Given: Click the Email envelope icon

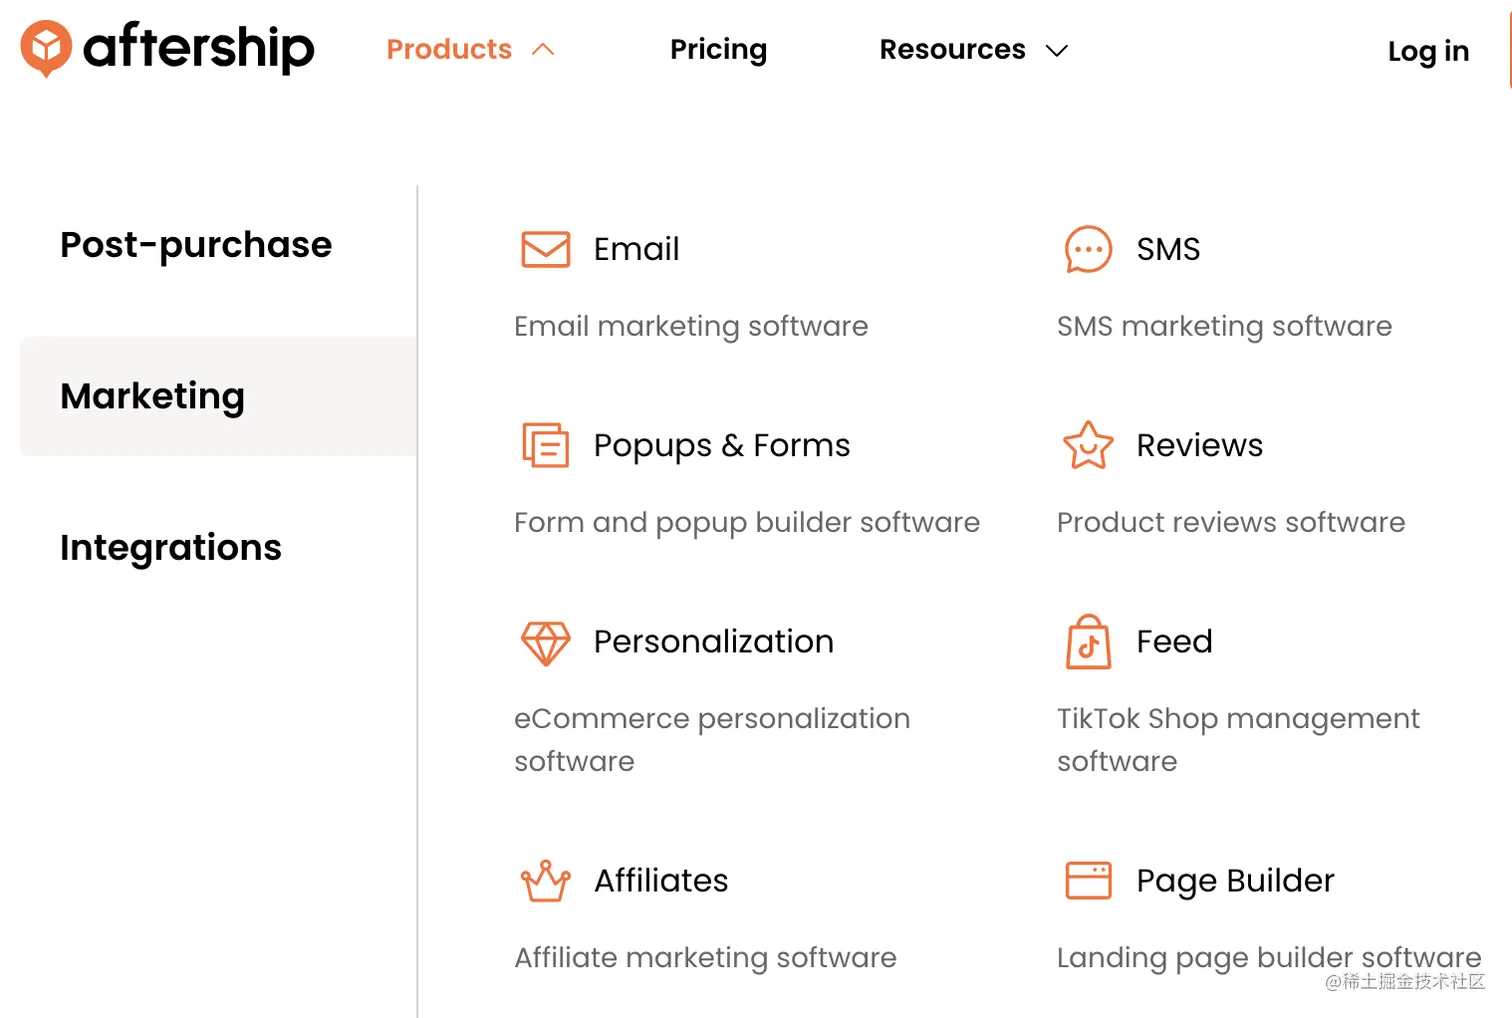Looking at the screenshot, I should point(546,249).
